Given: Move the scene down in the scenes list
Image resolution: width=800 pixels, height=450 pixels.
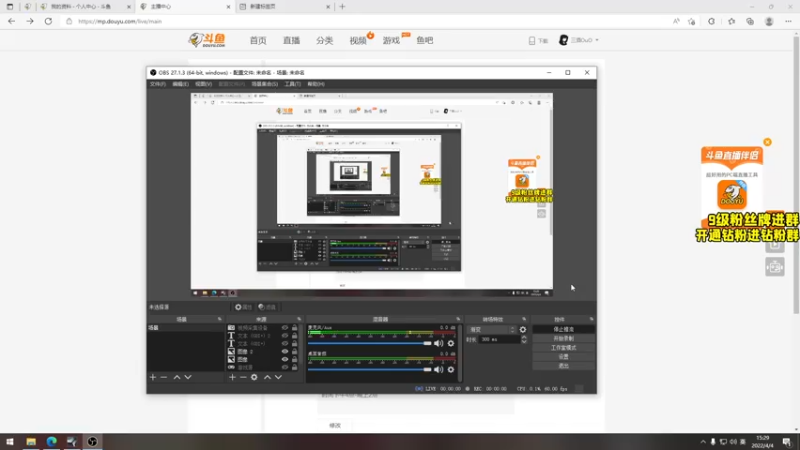Looking at the screenshot, I should coord(188,377).
